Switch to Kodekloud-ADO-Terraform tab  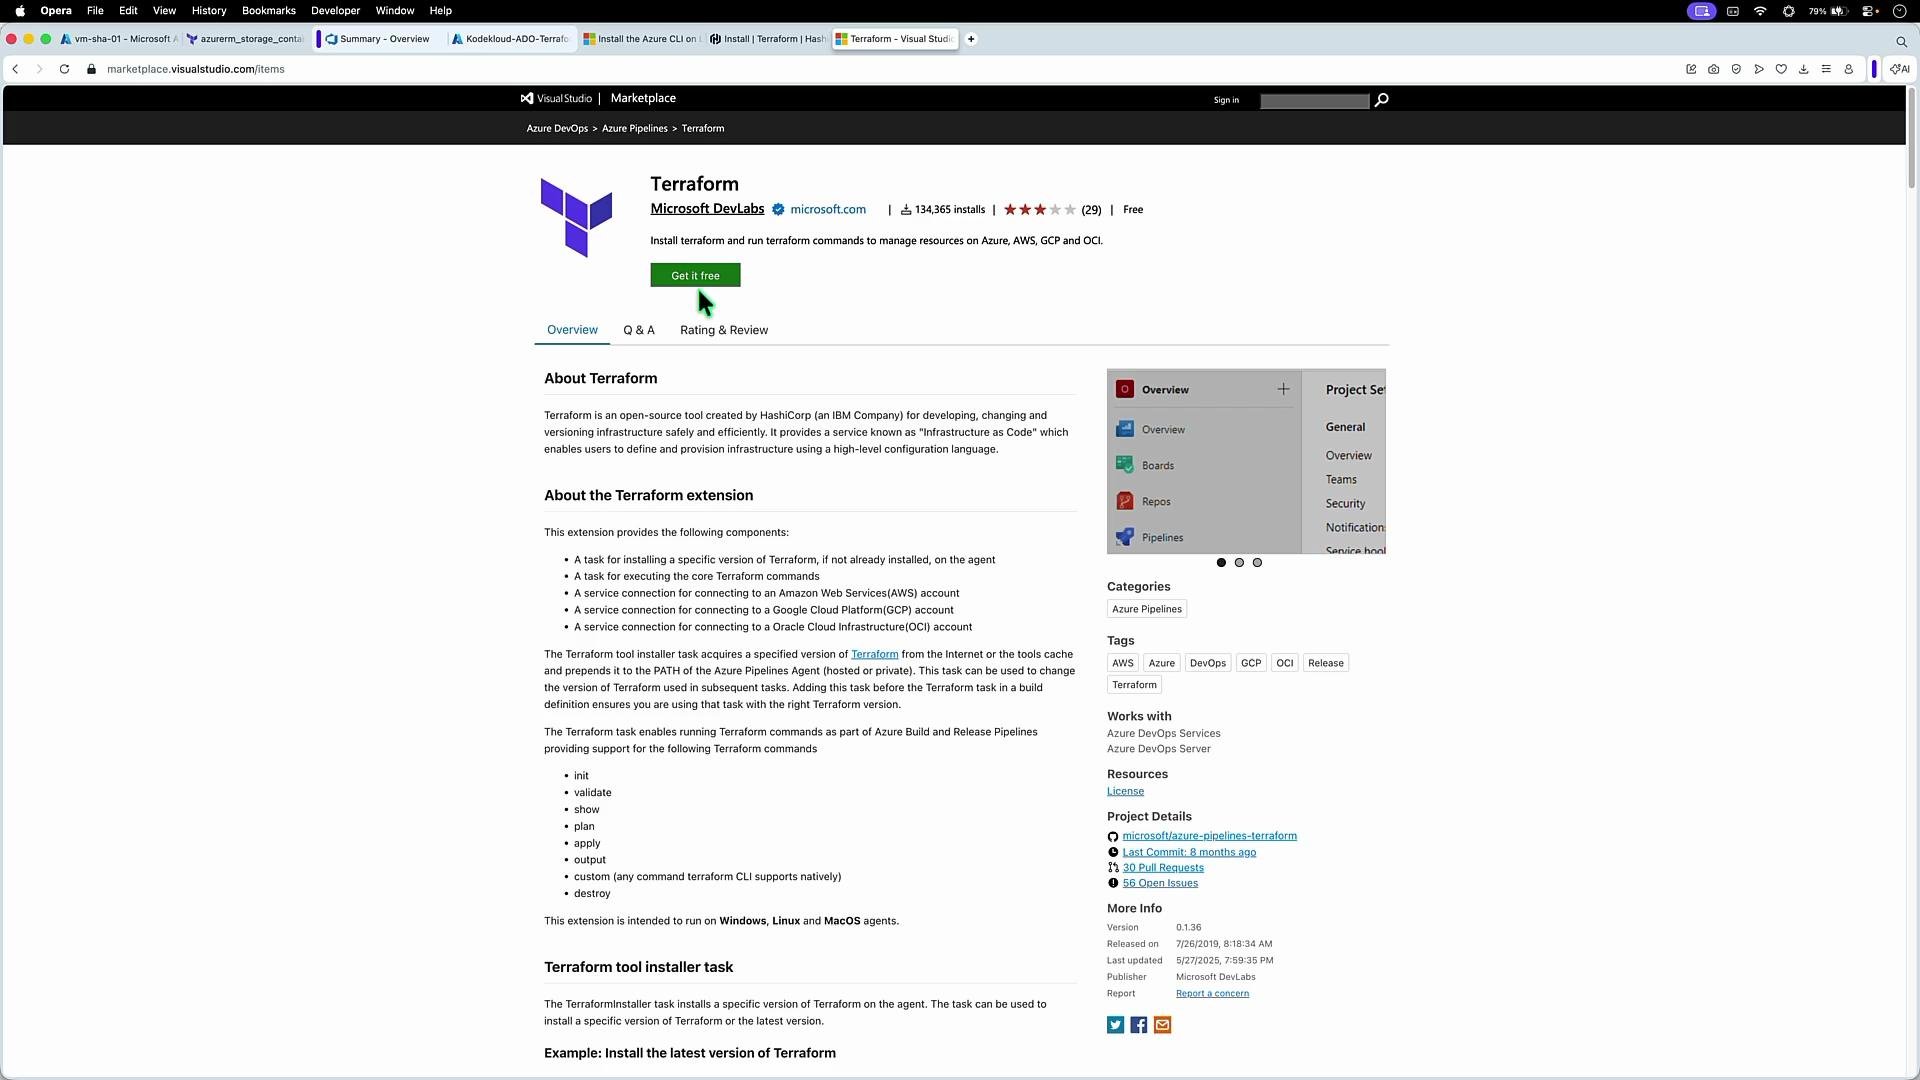[x=511, y=39]
